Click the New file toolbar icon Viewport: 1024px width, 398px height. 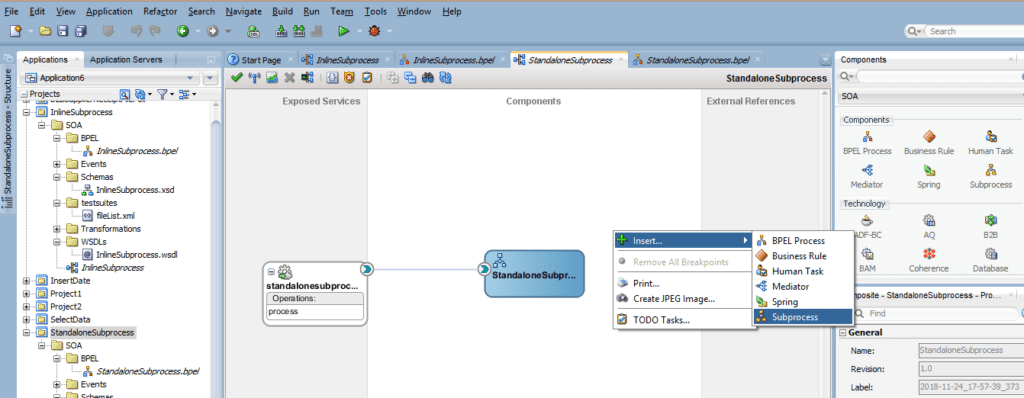click(x=15, y=31)
